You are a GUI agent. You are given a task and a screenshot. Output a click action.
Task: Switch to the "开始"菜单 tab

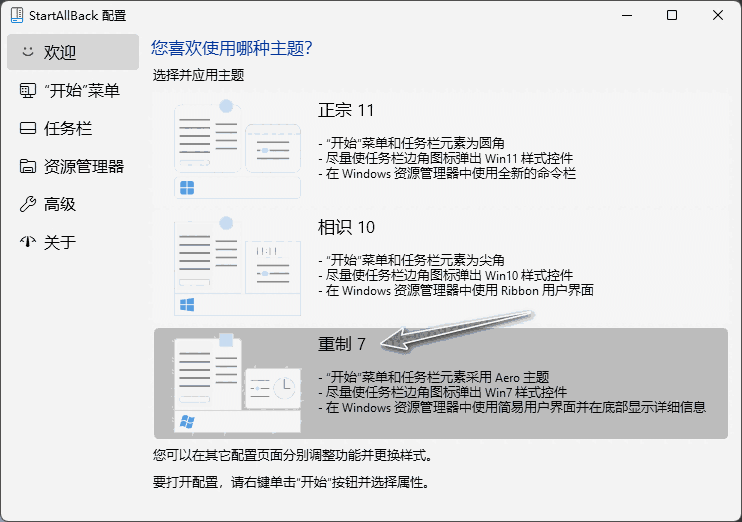tap(73, 90)
